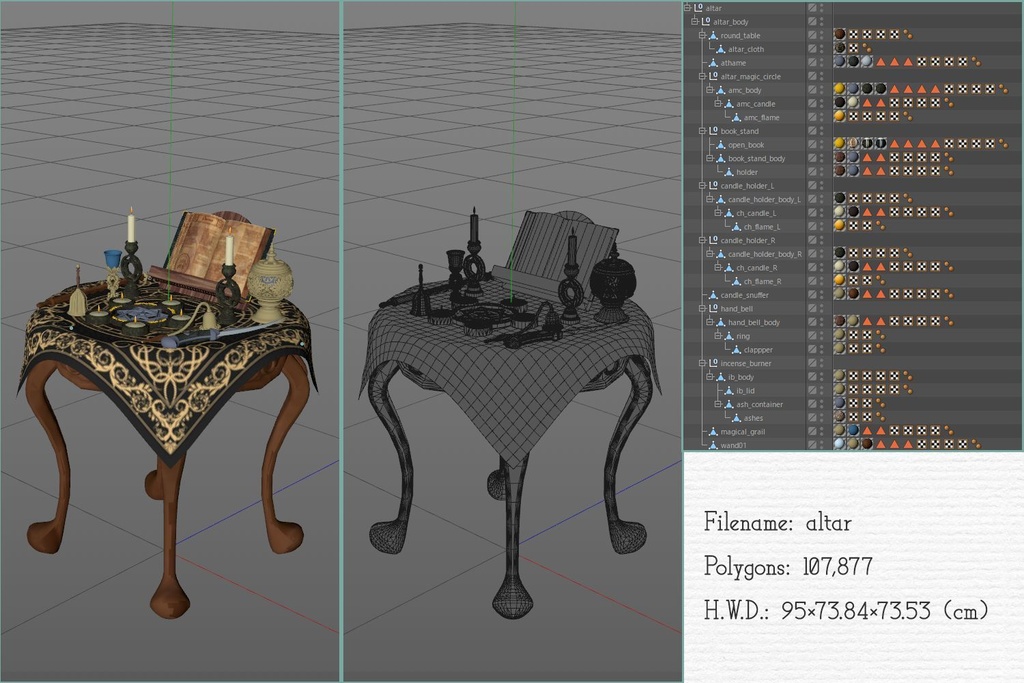This screenshot has height=683, width=1024.
Task: Click the round_table polygon object icon
Action: coord(713,35)
